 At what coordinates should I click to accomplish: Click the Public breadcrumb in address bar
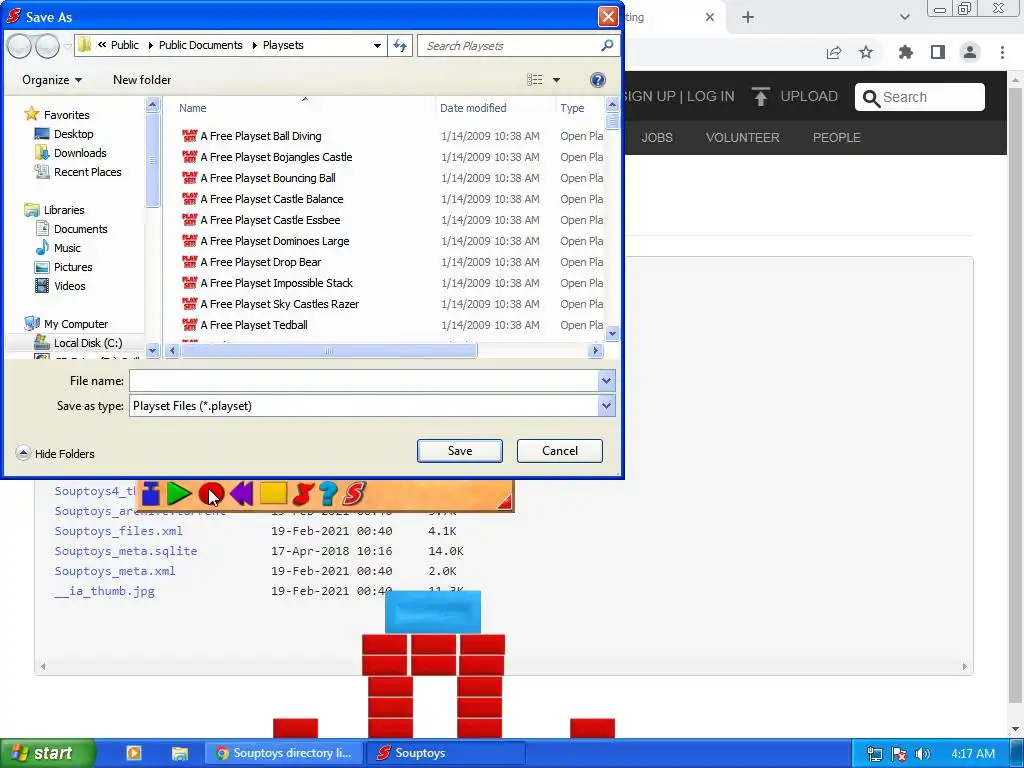coord(124,45)
